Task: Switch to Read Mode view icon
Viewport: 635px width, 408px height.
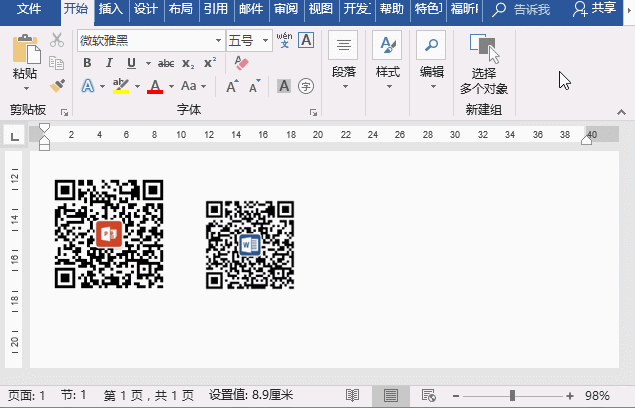Action: pyautogui.click(x=352, y=395)
